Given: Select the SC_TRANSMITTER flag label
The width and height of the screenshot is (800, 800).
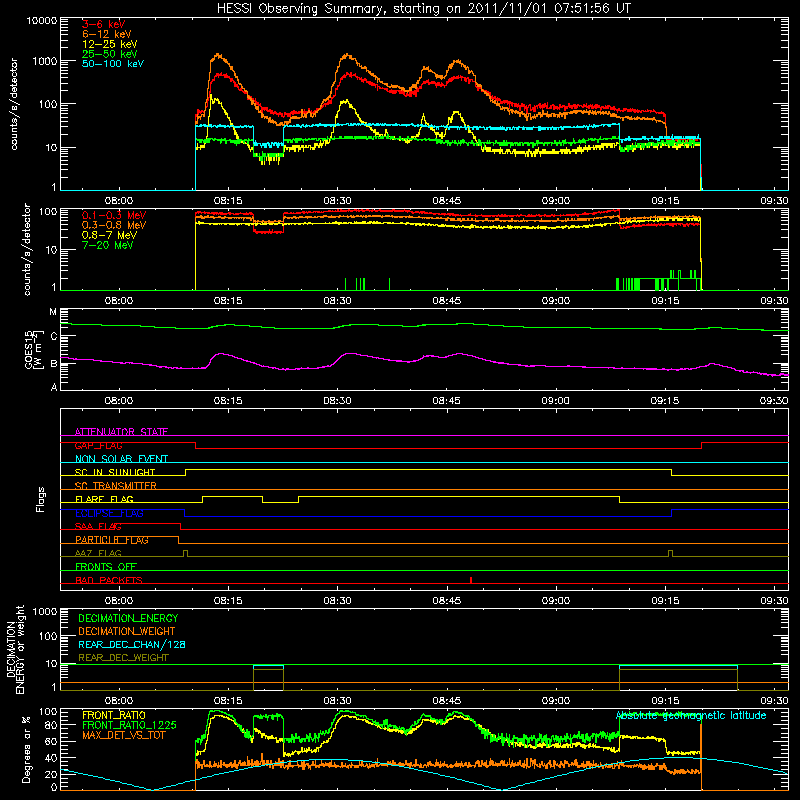Looking at the screenshot, I should [115, 485].
